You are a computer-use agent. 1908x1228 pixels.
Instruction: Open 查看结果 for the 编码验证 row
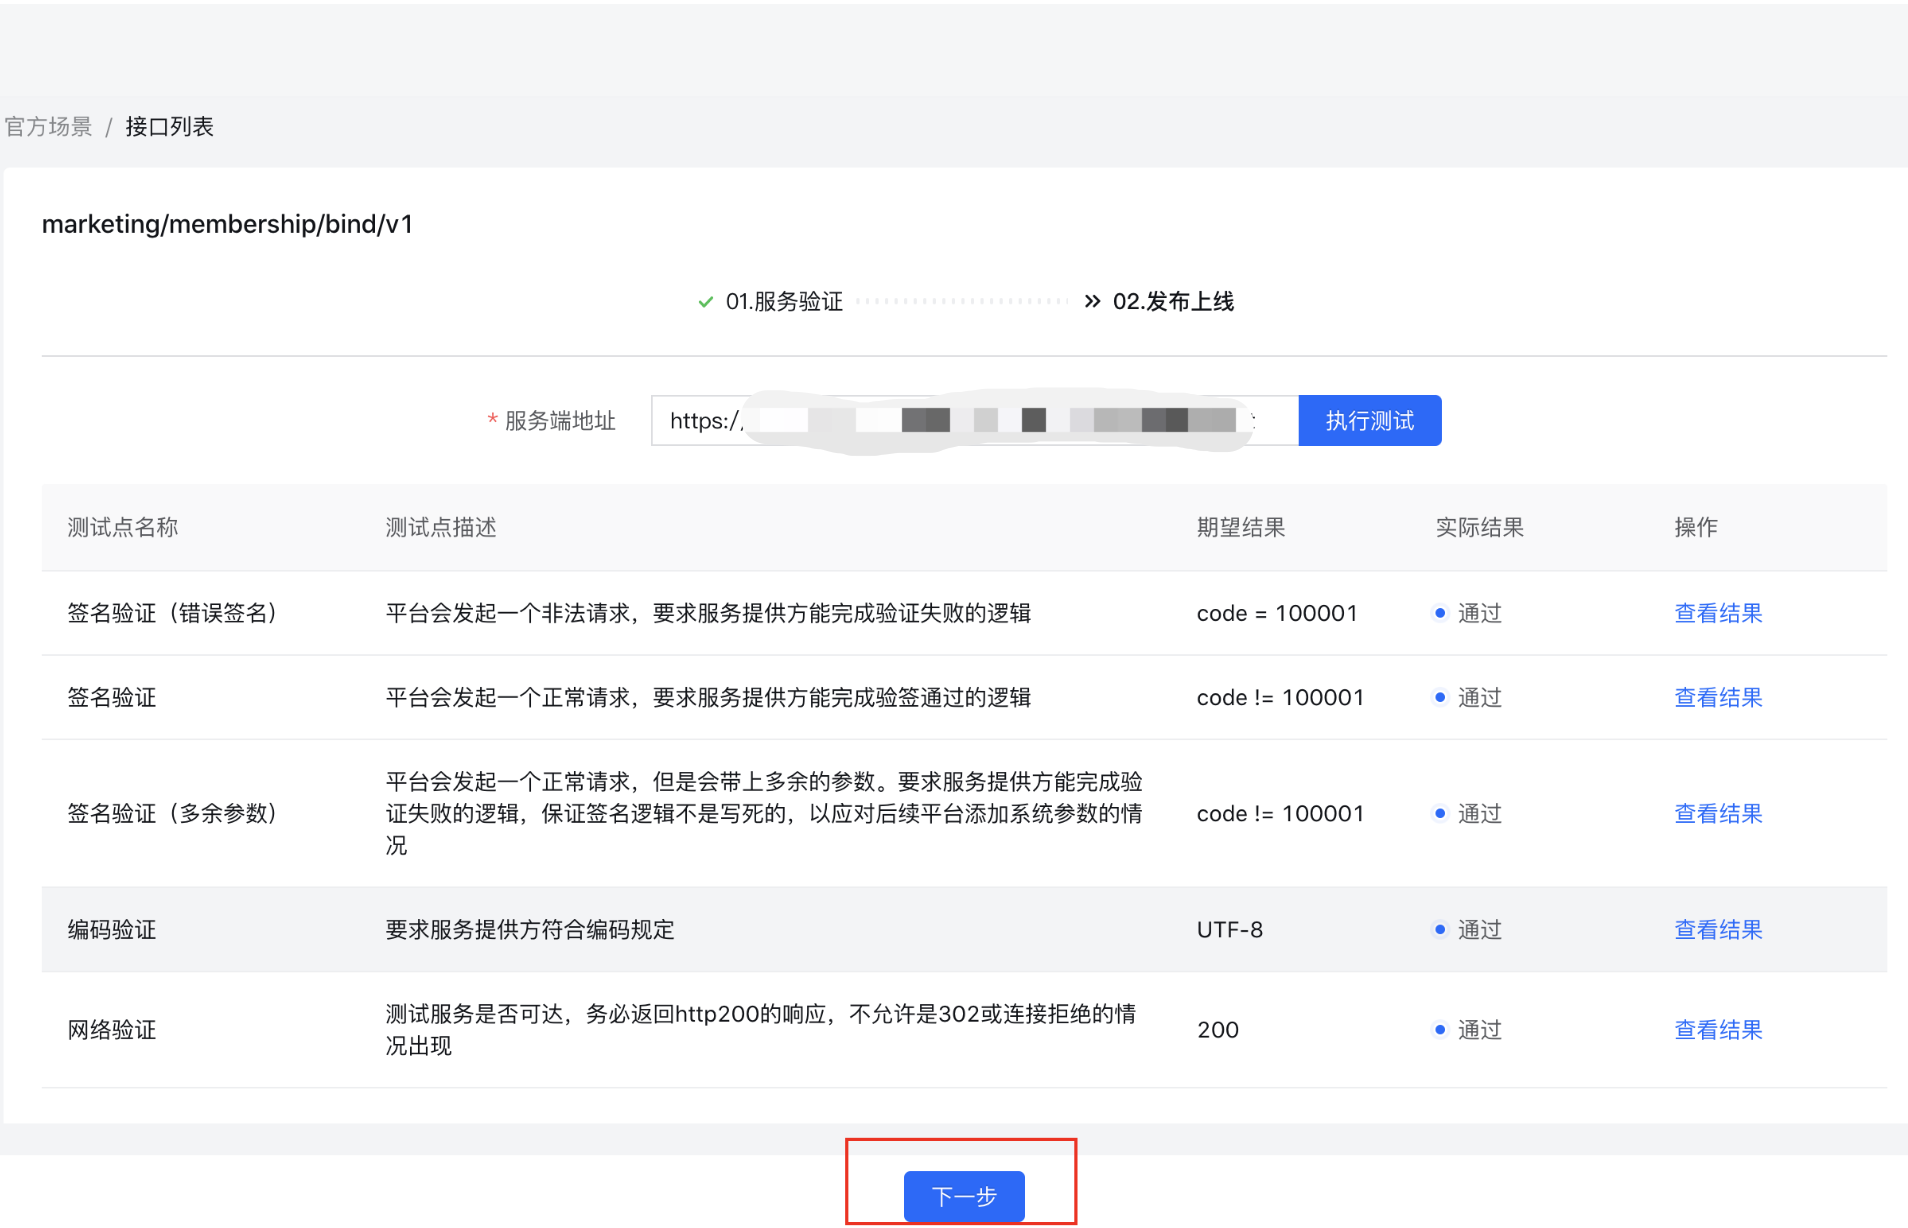click(1718, 929)
